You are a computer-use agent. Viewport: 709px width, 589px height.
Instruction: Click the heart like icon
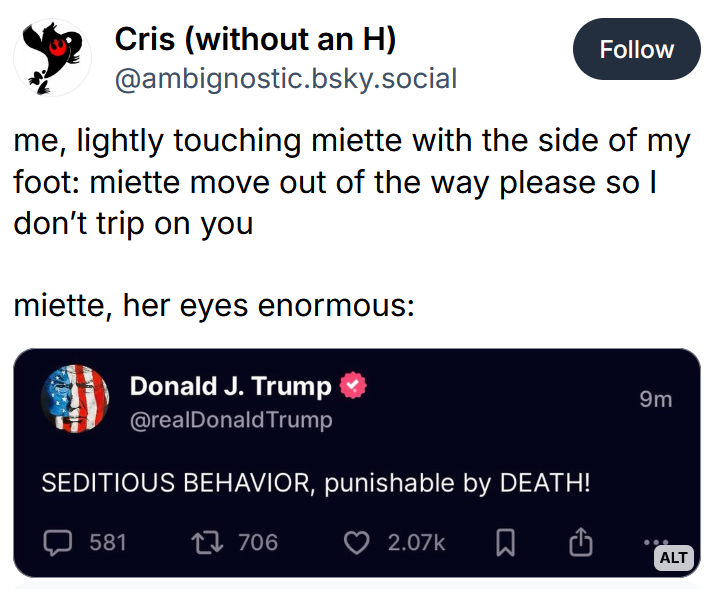356,542
